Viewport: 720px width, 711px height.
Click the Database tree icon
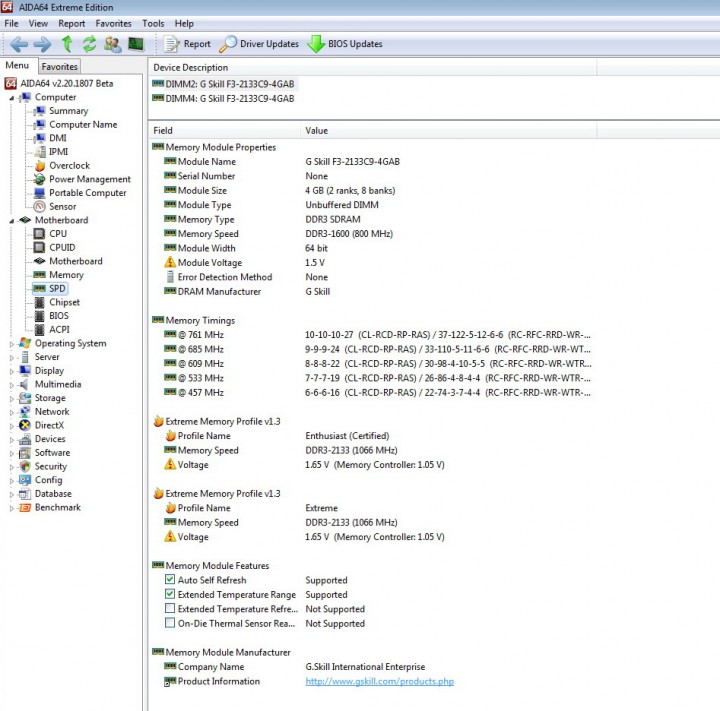point(25,494)
